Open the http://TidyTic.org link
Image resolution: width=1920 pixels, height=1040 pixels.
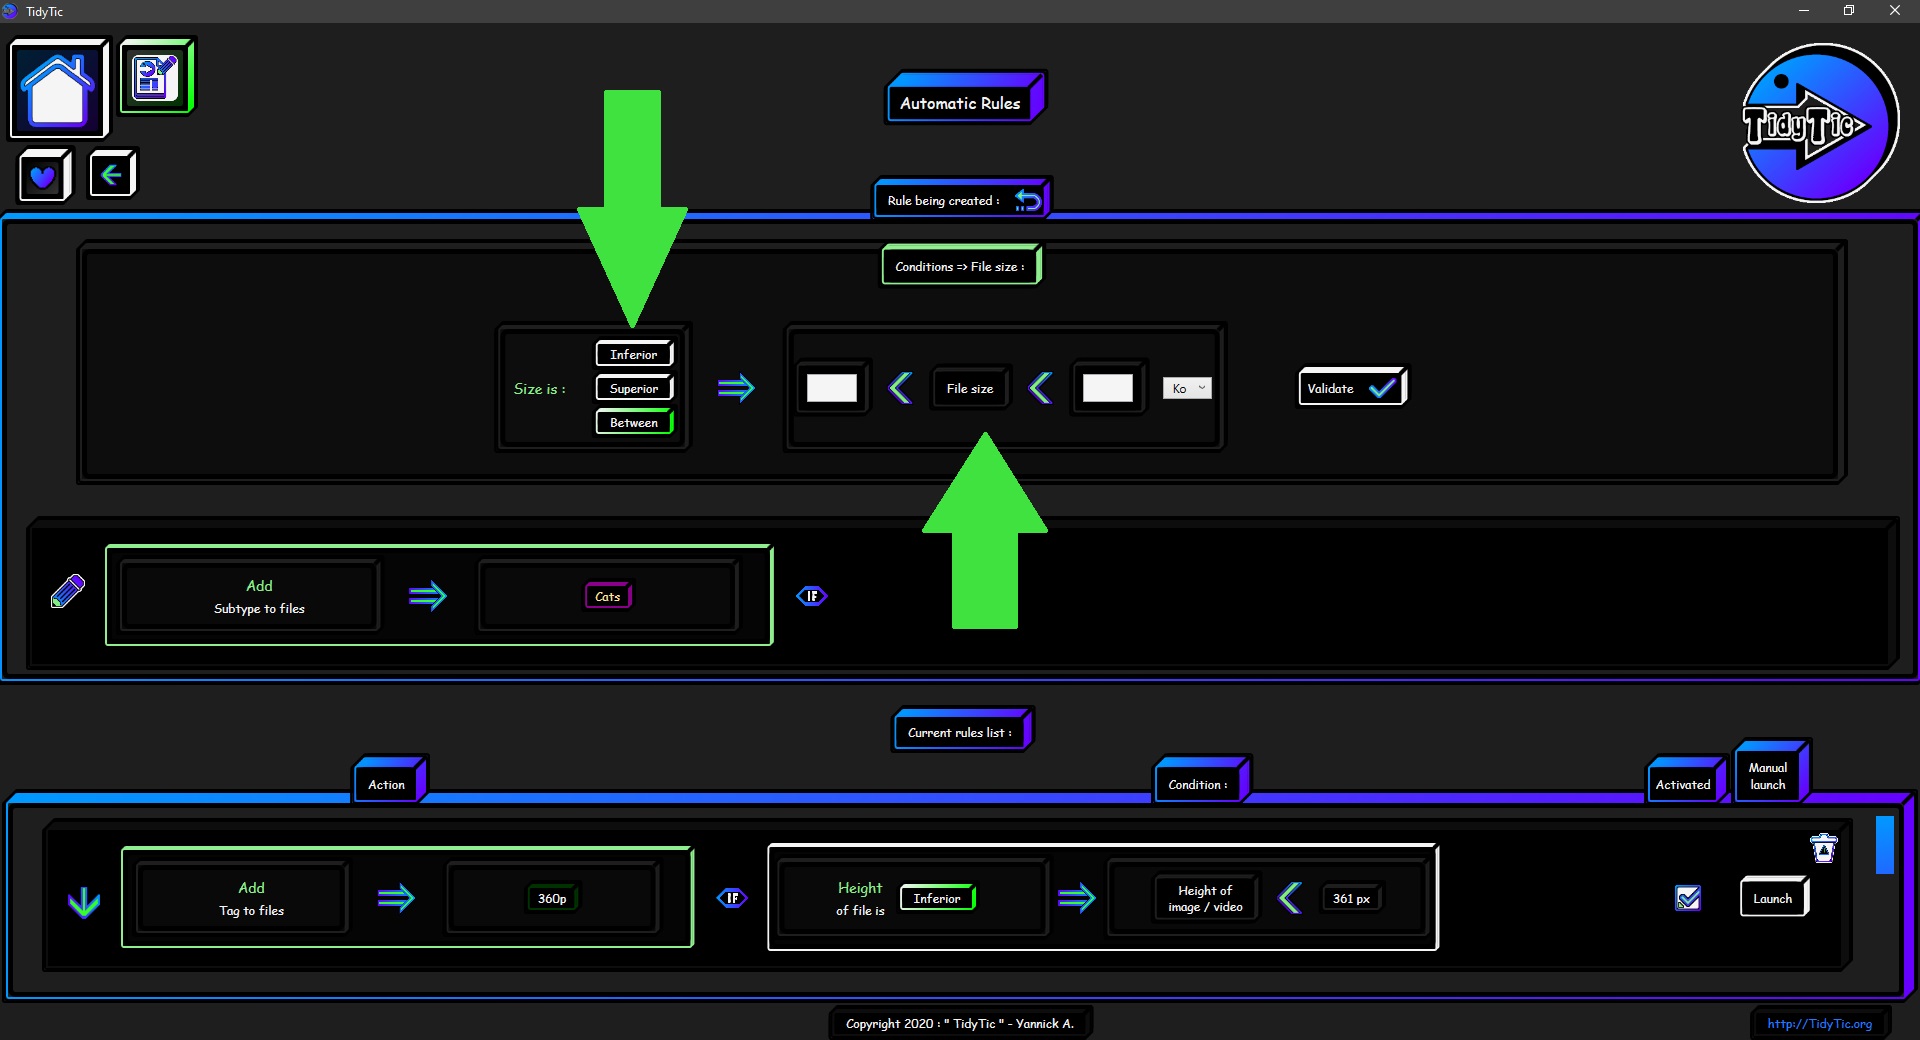click(x=1819, y=1023)
